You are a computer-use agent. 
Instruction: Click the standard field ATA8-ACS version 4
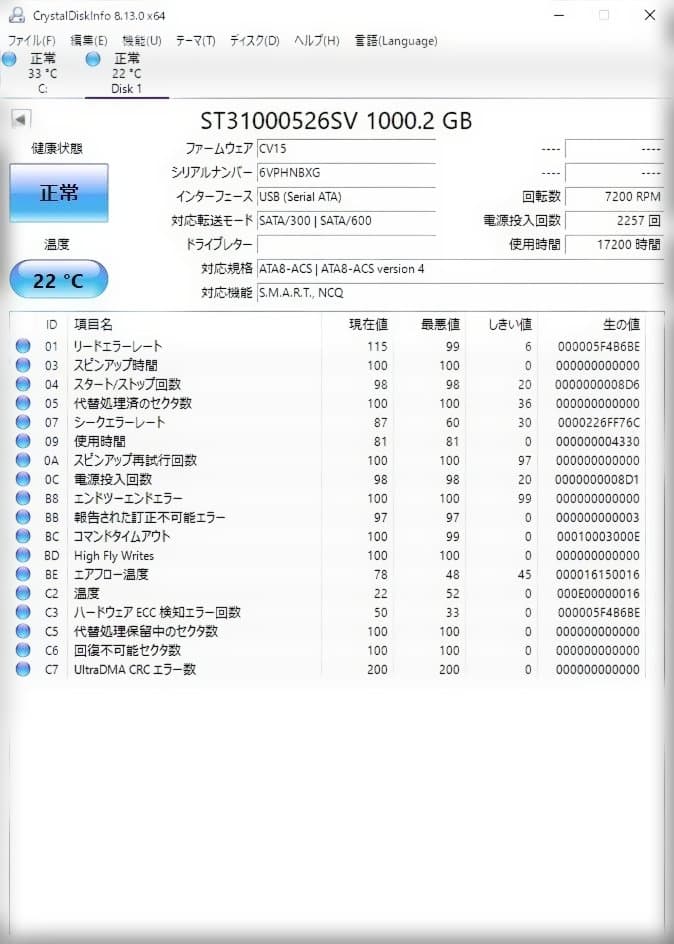pyautogui.click(x=460, y=269)
